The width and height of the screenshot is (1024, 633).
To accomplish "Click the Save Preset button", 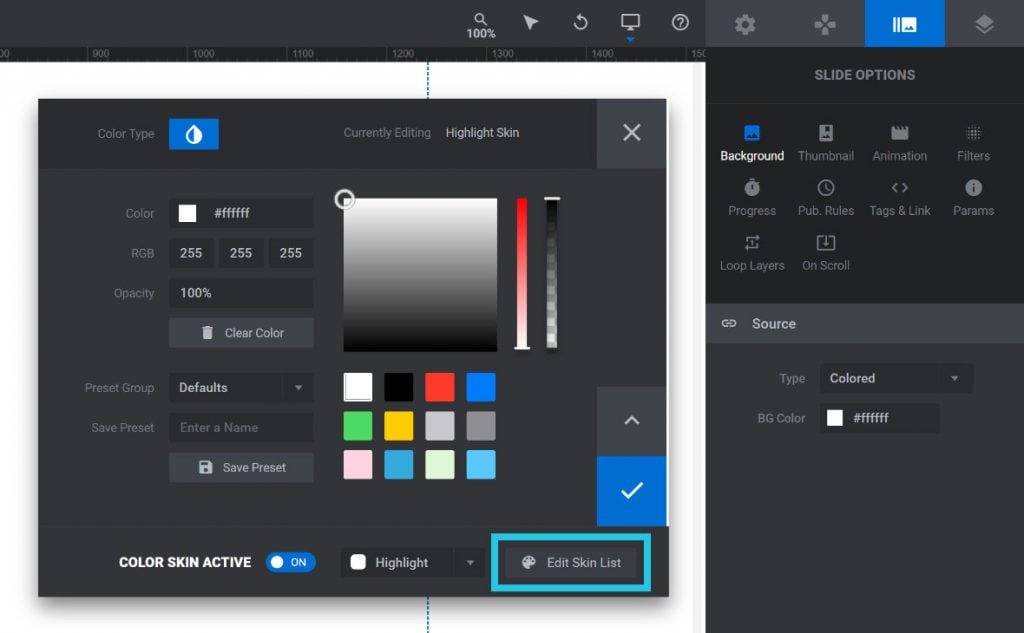I will tap(241, 467).
